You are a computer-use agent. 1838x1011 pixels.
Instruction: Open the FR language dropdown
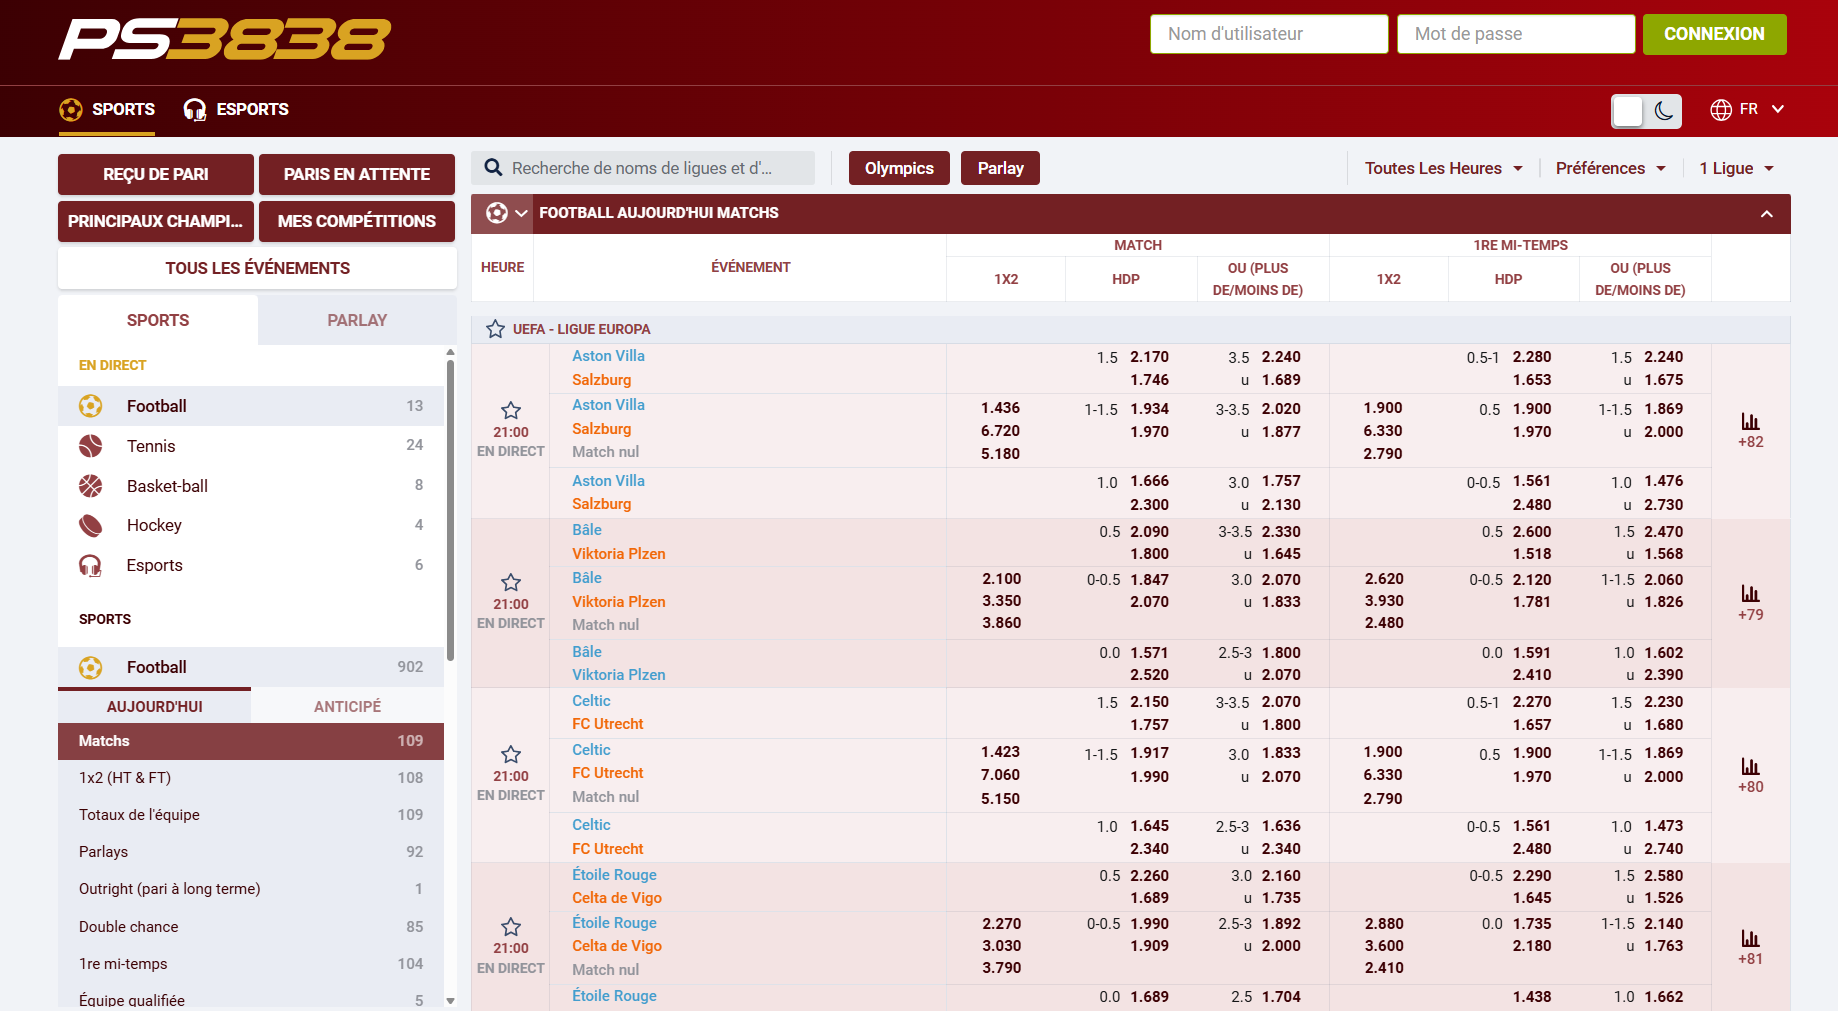1748,109
